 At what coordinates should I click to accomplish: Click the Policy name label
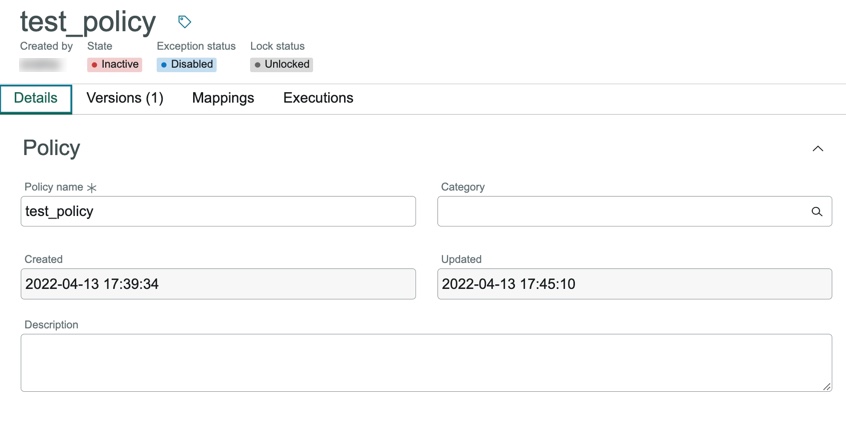point(53,187)
